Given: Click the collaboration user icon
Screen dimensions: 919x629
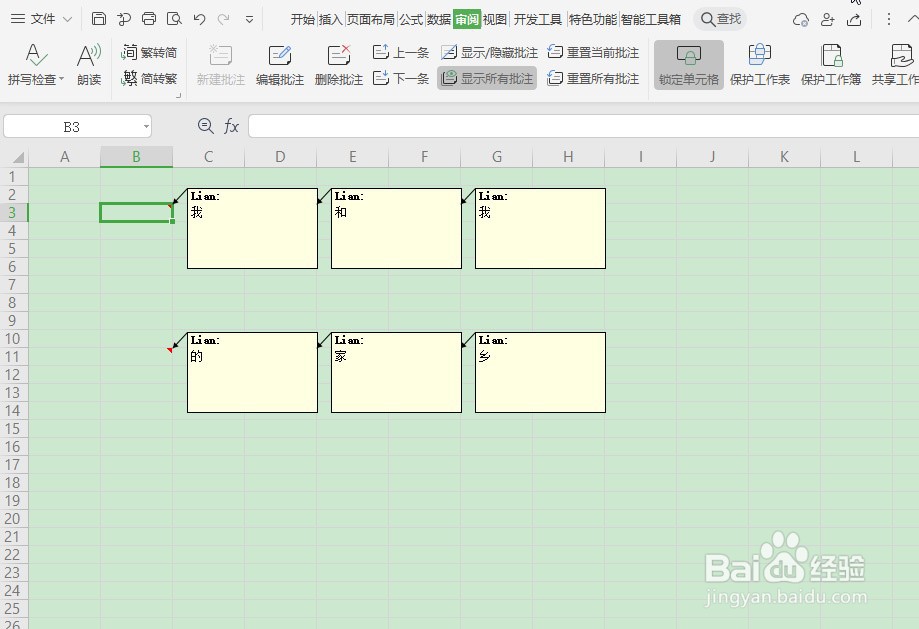Looking at the screenshot, I should 828,20.
